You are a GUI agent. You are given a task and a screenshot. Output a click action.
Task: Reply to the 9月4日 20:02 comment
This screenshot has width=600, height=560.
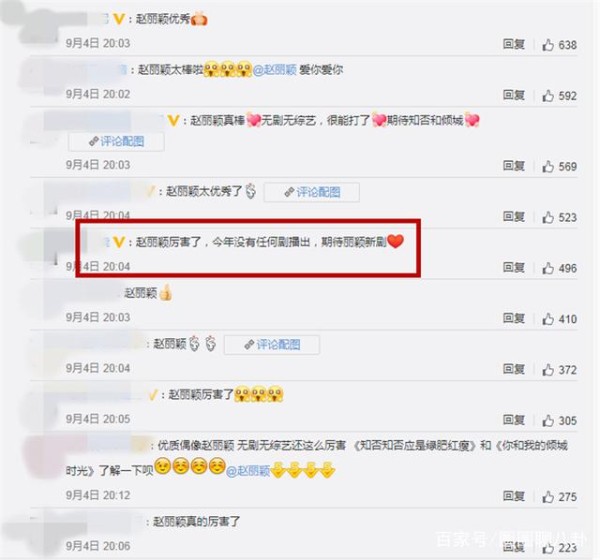(x=514, y=95)
